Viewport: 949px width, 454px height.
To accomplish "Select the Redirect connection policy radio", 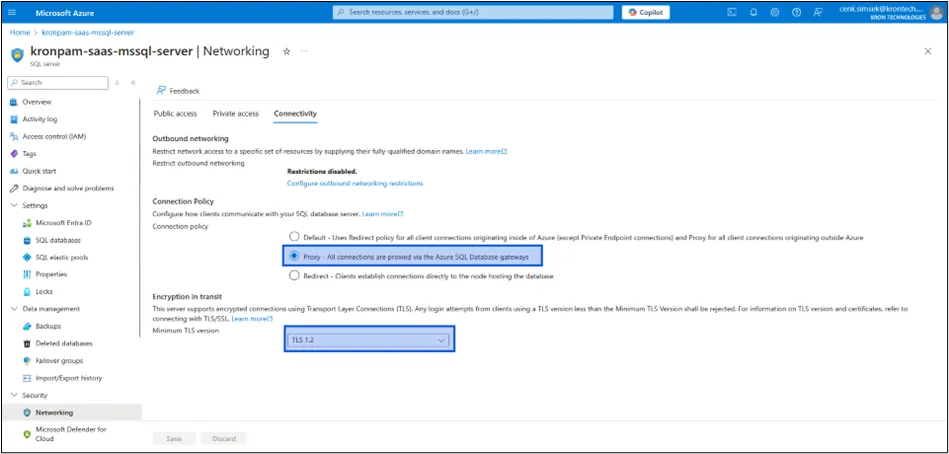I will coord(294,276).
